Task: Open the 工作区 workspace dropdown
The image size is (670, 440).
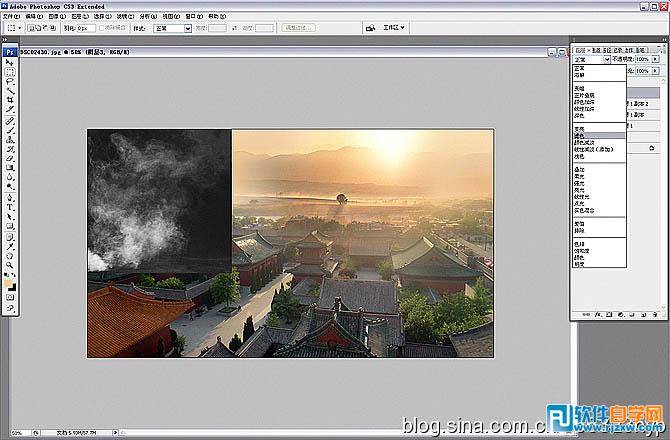Action: (x=394, y=27)
